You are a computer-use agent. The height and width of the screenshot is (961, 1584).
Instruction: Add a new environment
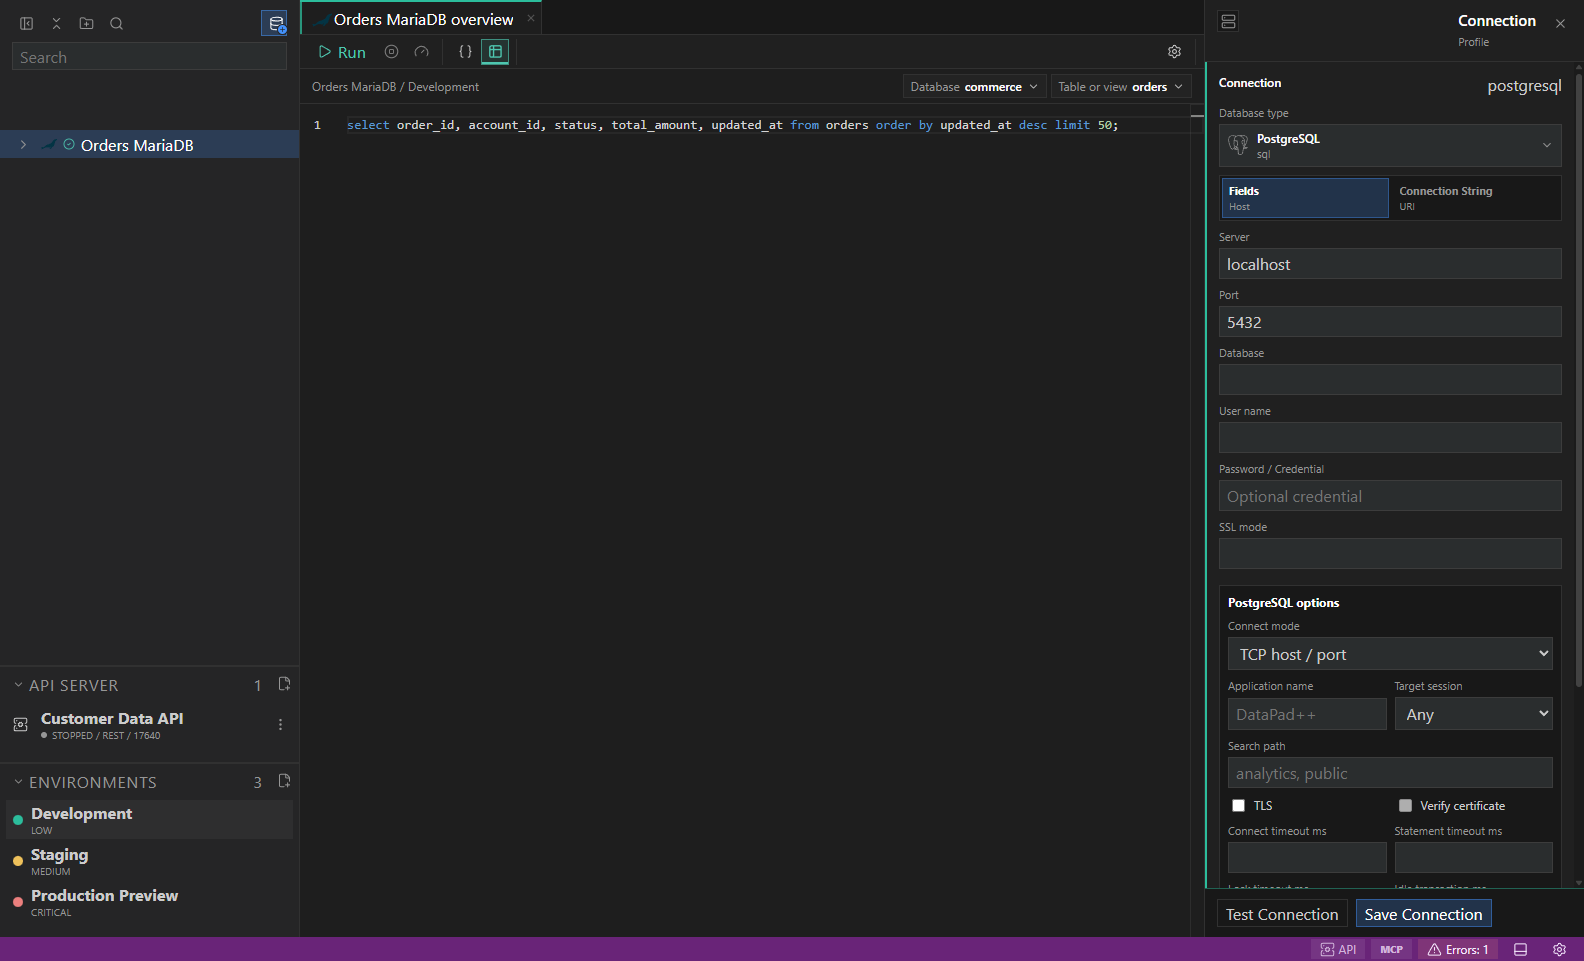(x=284, y=781)
